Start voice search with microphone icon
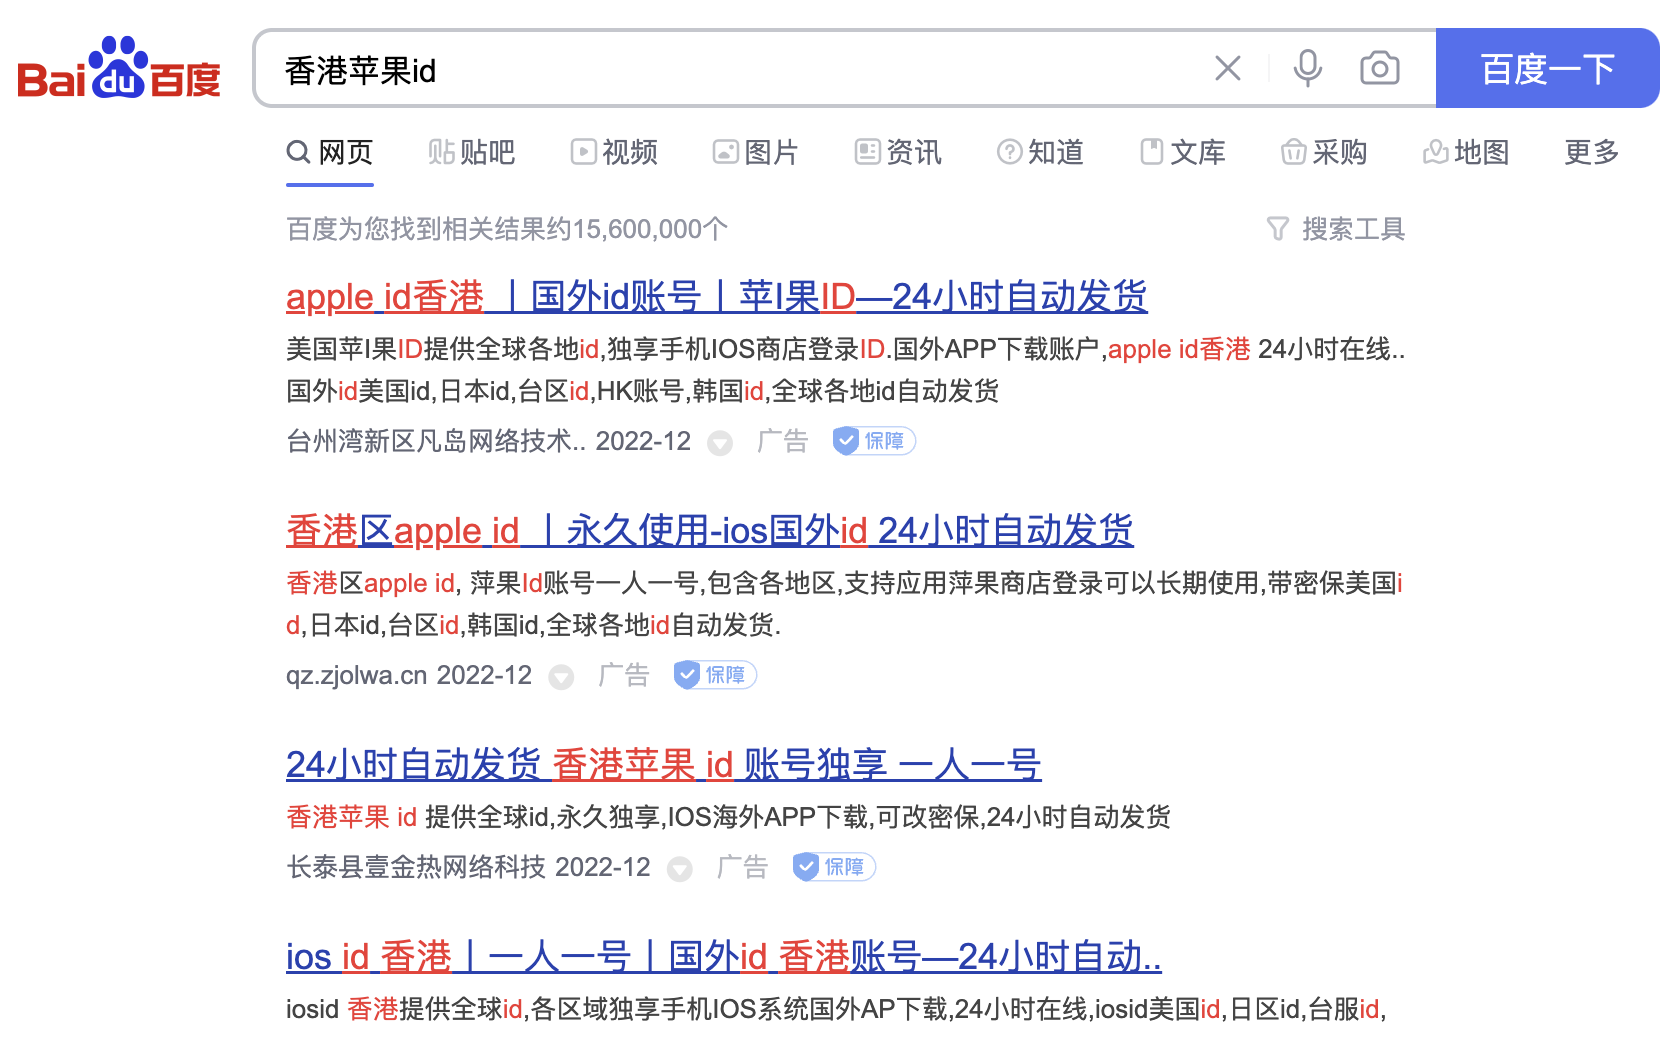Image resolution: width=1678 pixels, height=1038 pixels. click(1307, 69)
